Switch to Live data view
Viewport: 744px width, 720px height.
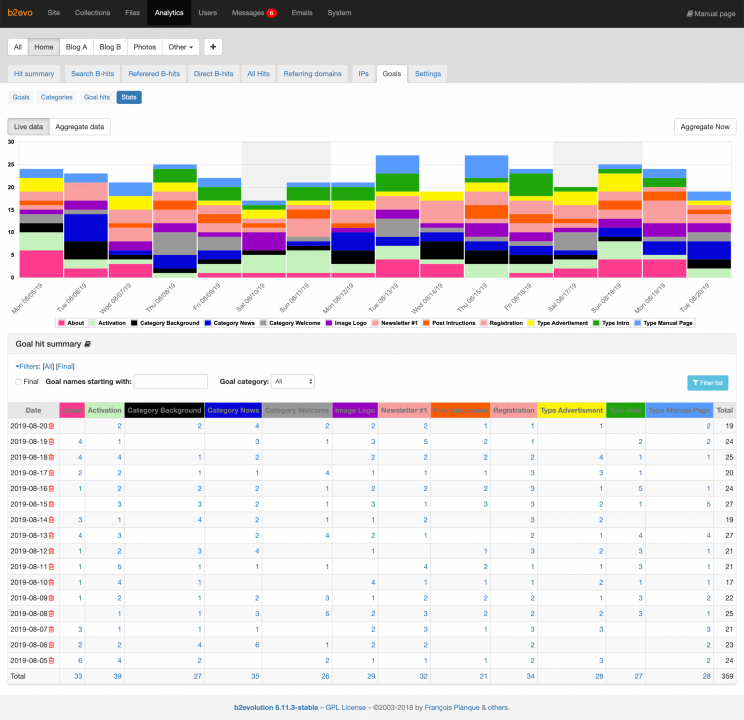tap(28, 127)
